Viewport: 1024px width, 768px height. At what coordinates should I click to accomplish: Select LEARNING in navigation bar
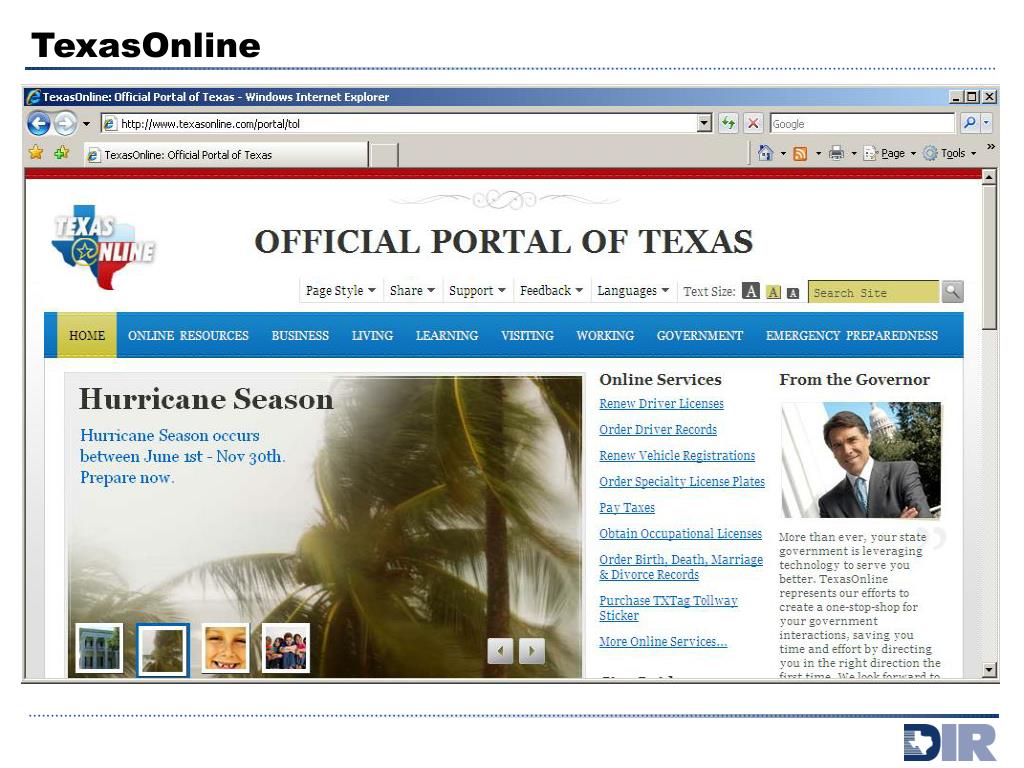pyautogui.click(x=447, y=336)
